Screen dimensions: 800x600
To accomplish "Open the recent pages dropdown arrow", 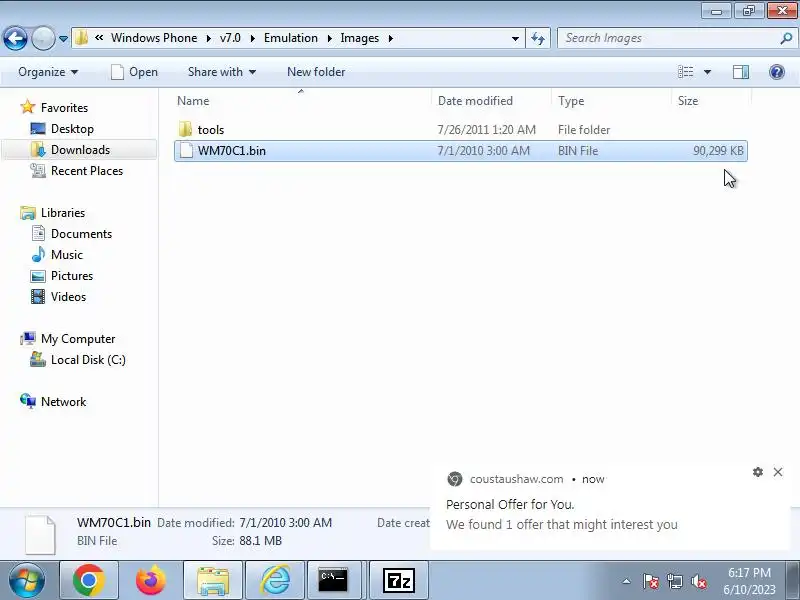I will 63,39.
